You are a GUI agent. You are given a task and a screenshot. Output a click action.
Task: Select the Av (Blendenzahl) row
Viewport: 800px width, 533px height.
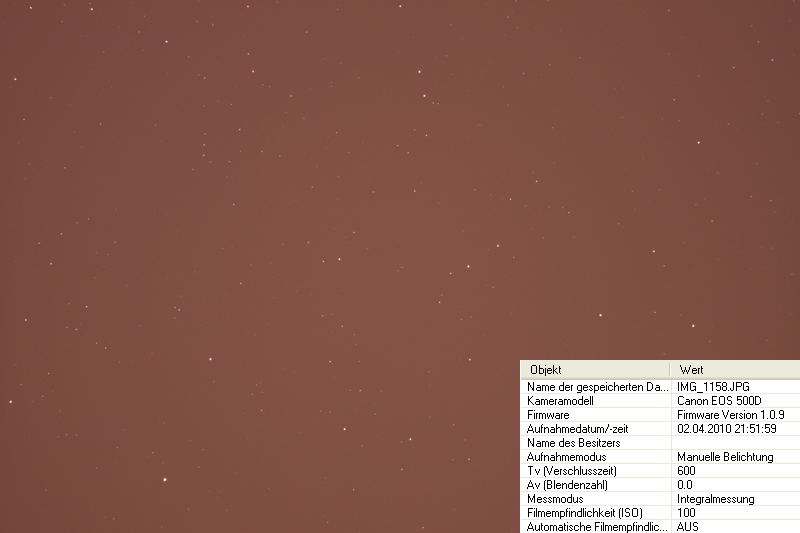tap(563, 485)
